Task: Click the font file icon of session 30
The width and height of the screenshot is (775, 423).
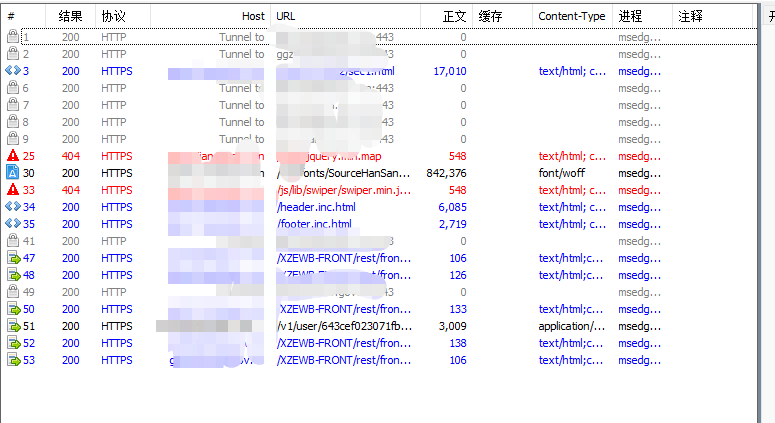Action: (x=13, y=172)
